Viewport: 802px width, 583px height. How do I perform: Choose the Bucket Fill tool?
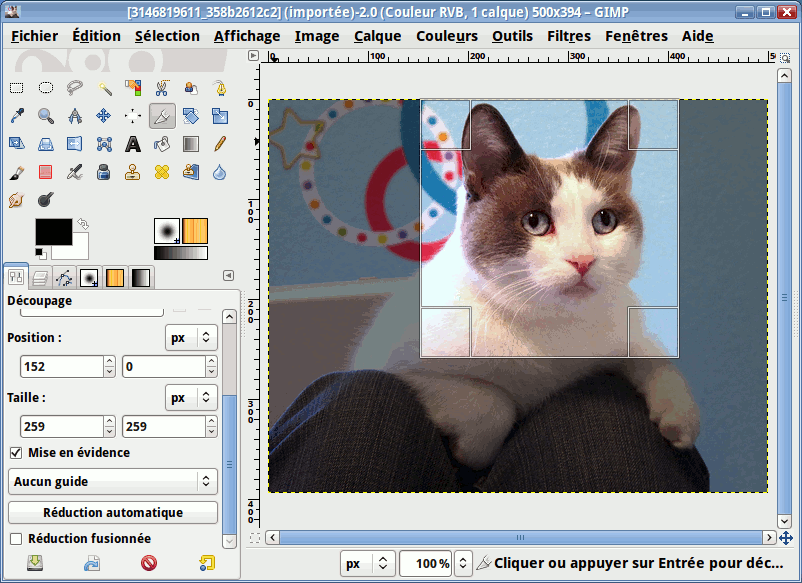(162, 144)
